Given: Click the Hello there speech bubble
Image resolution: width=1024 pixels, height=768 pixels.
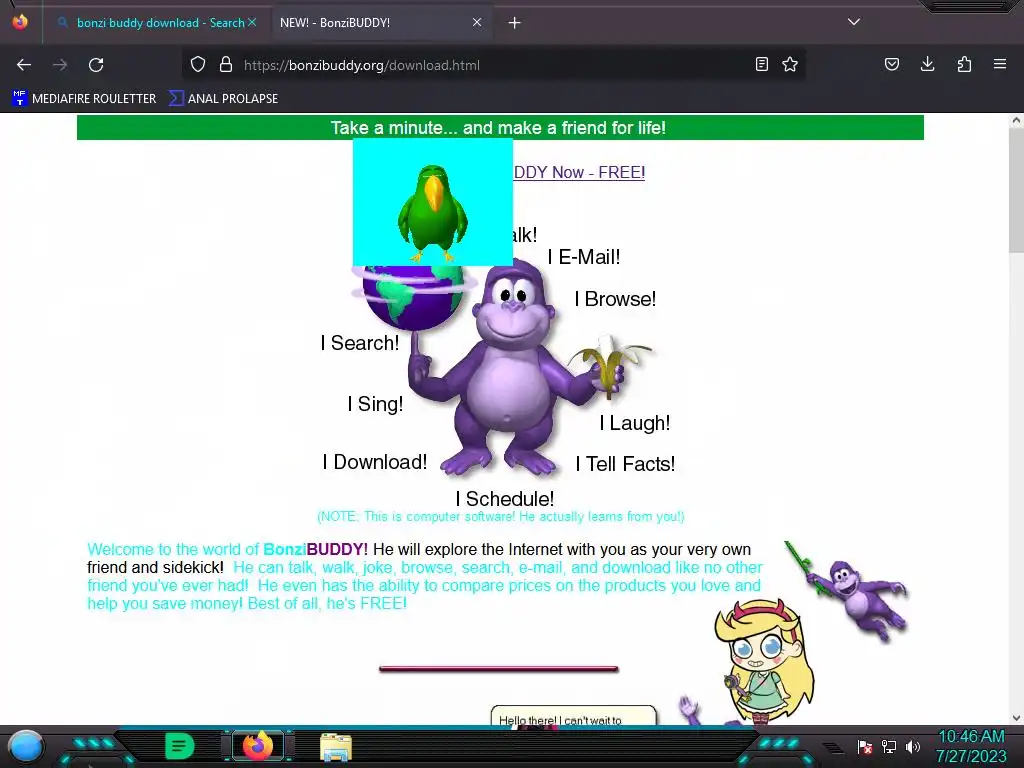Looking at the screenshot, I should point(573,715).
